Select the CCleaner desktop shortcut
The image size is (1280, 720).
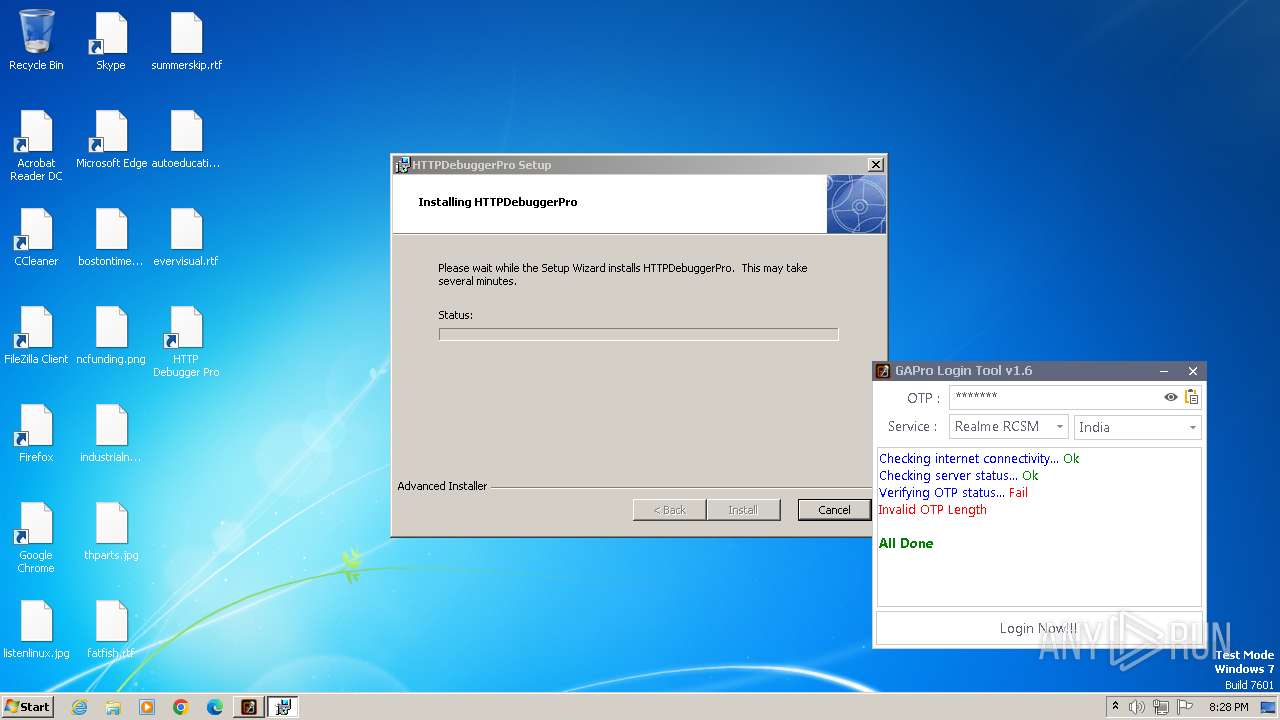(x=36, y=236)
